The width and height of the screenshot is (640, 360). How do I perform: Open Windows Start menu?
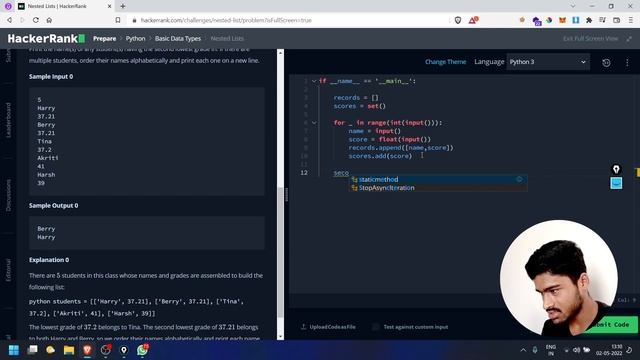(x=14, y=350)
